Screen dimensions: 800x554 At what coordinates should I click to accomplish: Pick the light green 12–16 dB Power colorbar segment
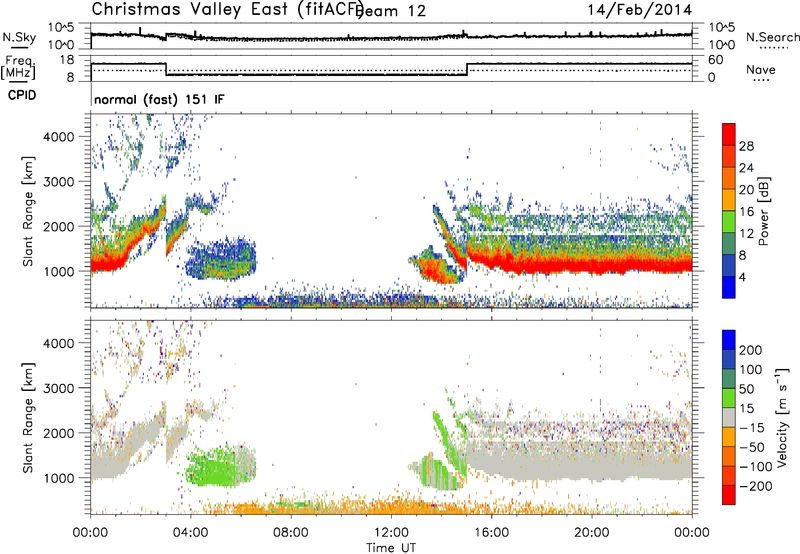(x=729, y=221)
